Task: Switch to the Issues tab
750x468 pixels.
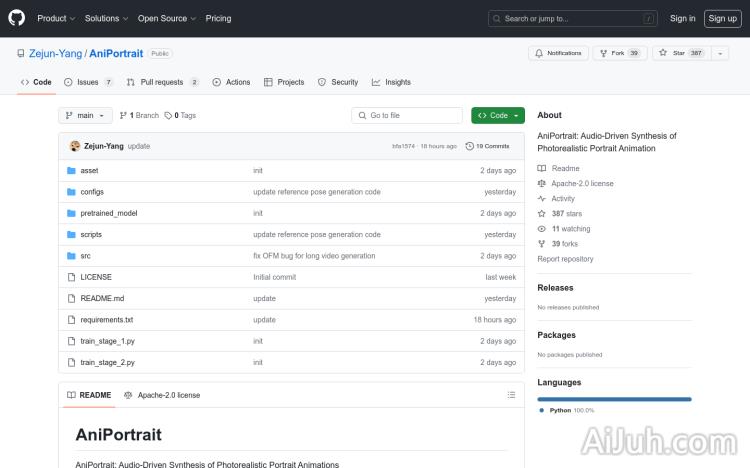Action: click(88, 82)
